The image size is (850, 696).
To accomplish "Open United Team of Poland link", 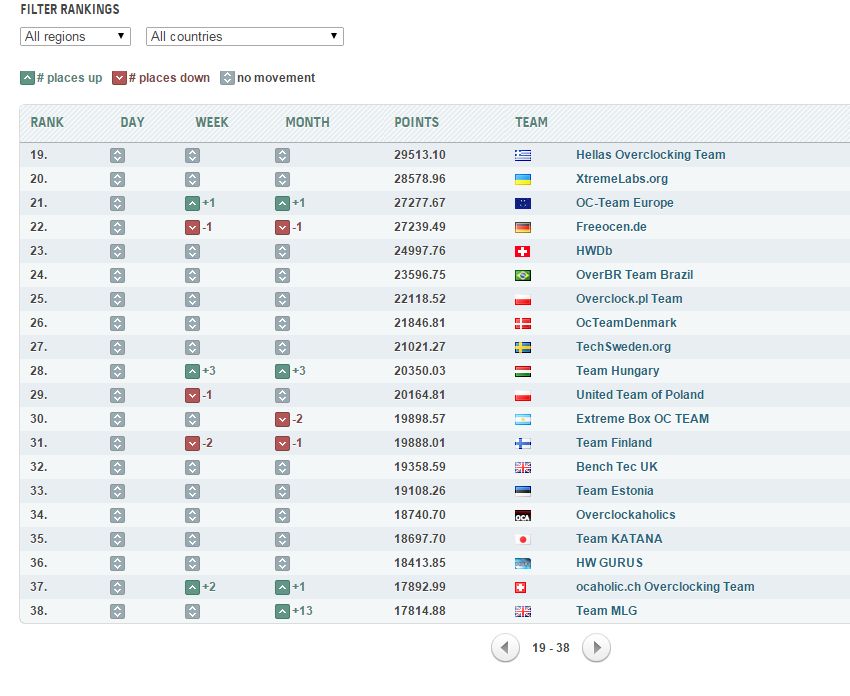I will pyautogui.click(x=640, y=395).
